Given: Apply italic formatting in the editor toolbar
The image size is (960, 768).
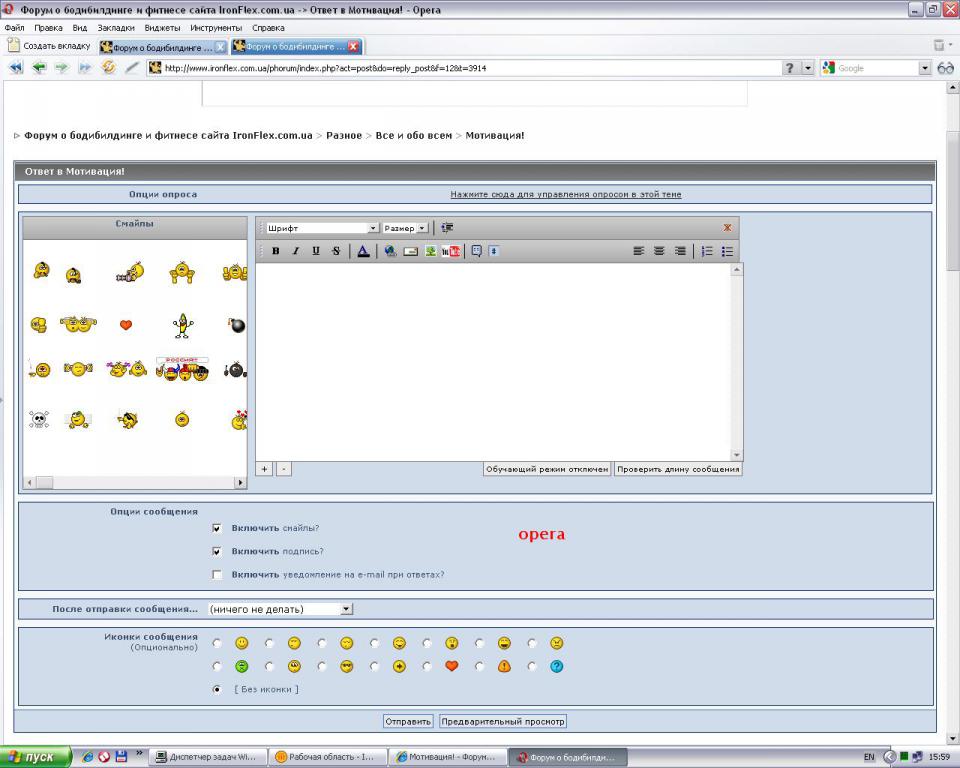Looking at the screenshot, I should [x=296, y=251].
